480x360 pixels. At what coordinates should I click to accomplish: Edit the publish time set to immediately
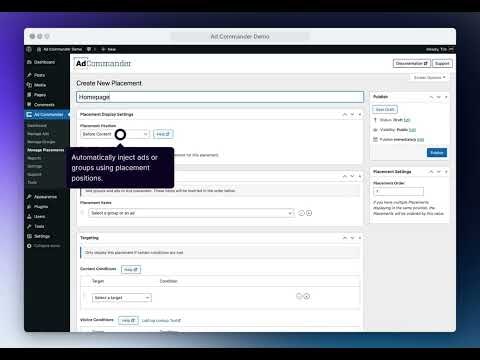(421, 140)
